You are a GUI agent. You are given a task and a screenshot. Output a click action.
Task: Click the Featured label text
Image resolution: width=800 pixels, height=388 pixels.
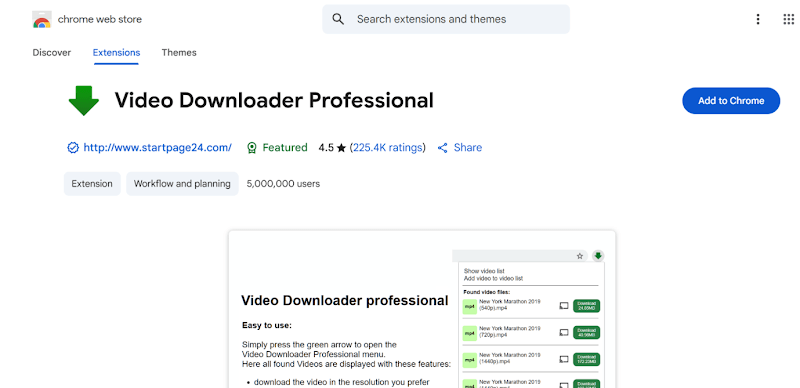coord(285,148)
